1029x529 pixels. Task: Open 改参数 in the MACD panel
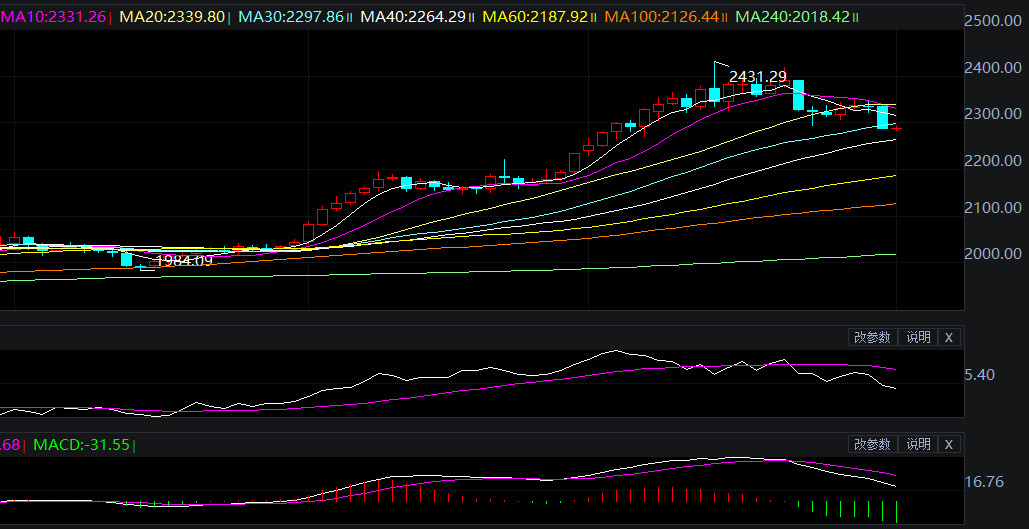(x=872, y=444)
